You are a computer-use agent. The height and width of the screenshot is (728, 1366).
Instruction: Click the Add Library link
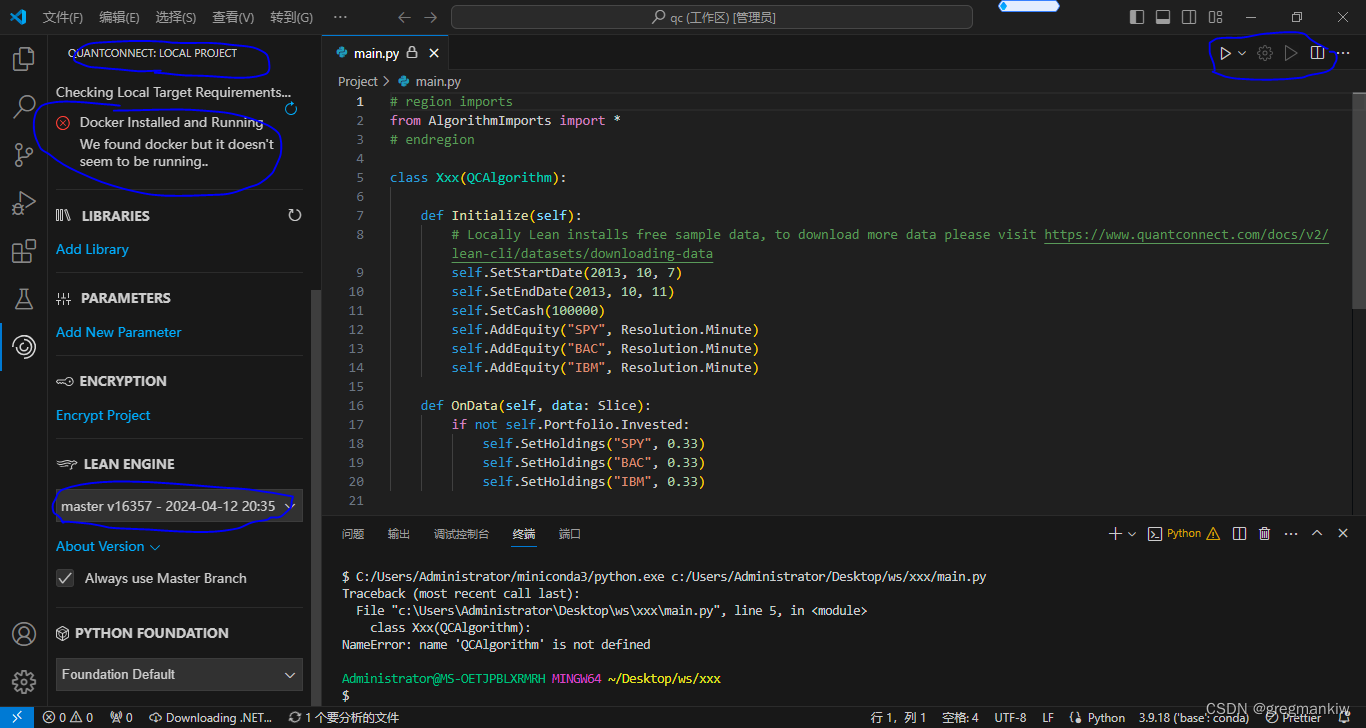click(x=92, y=249)
